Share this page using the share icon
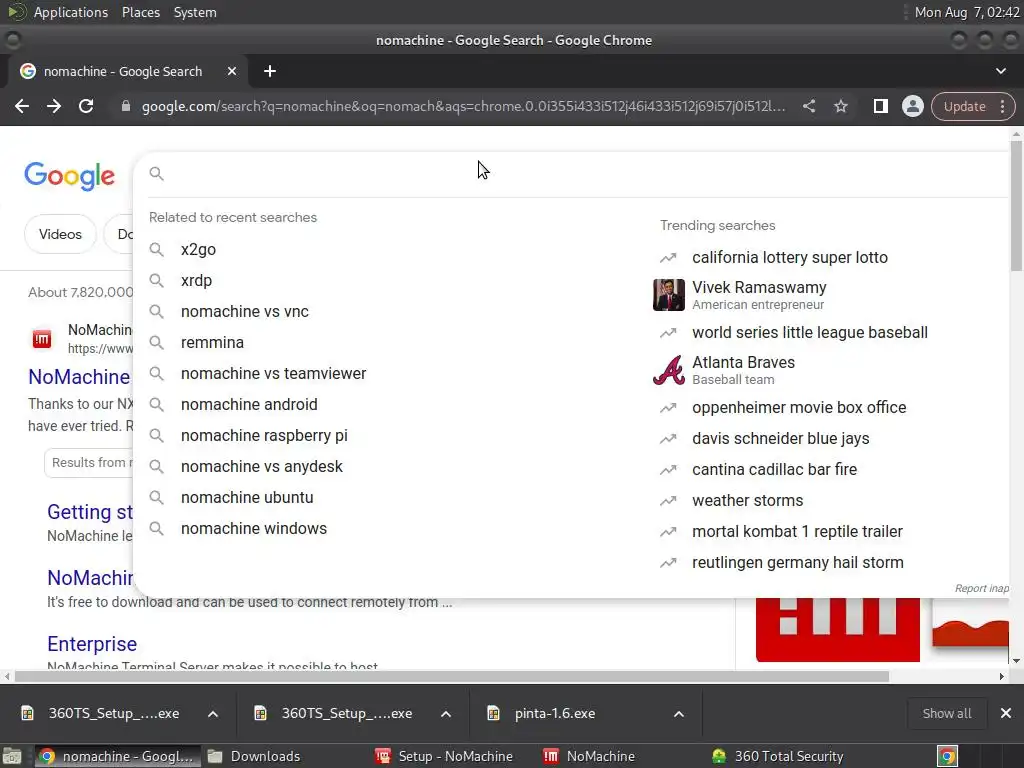This screenshot has height=768, width=1024. point(808,106)
